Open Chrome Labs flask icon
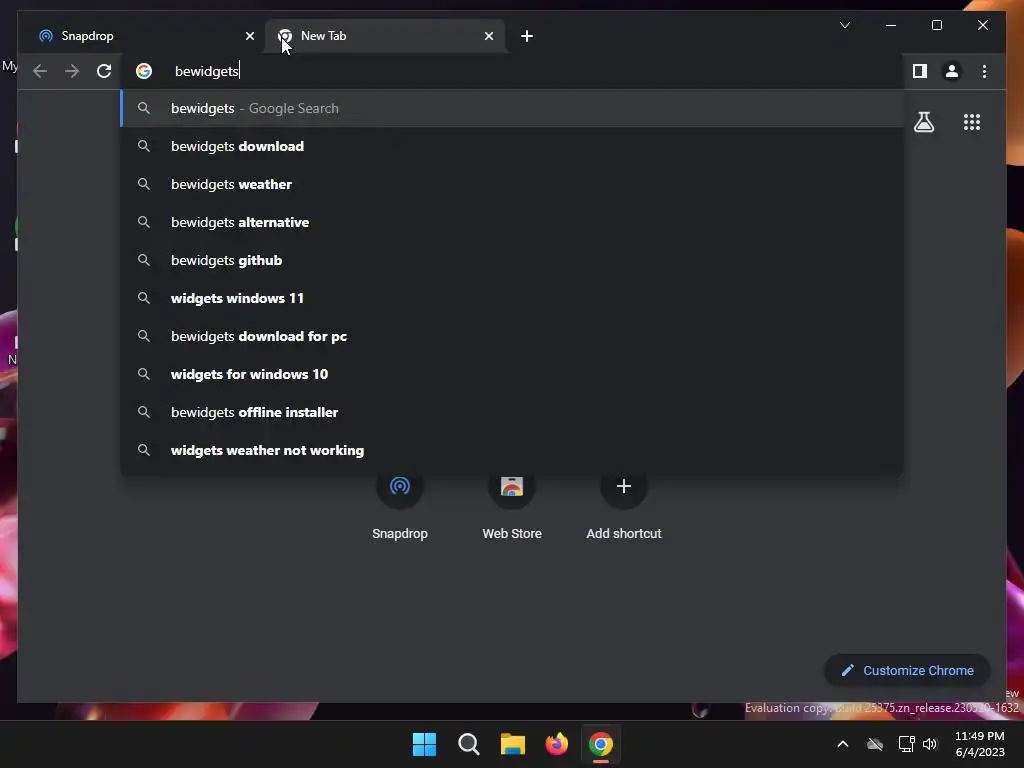Image resolution: width=1024 pixels, height=768 pixels. (923, 122)
